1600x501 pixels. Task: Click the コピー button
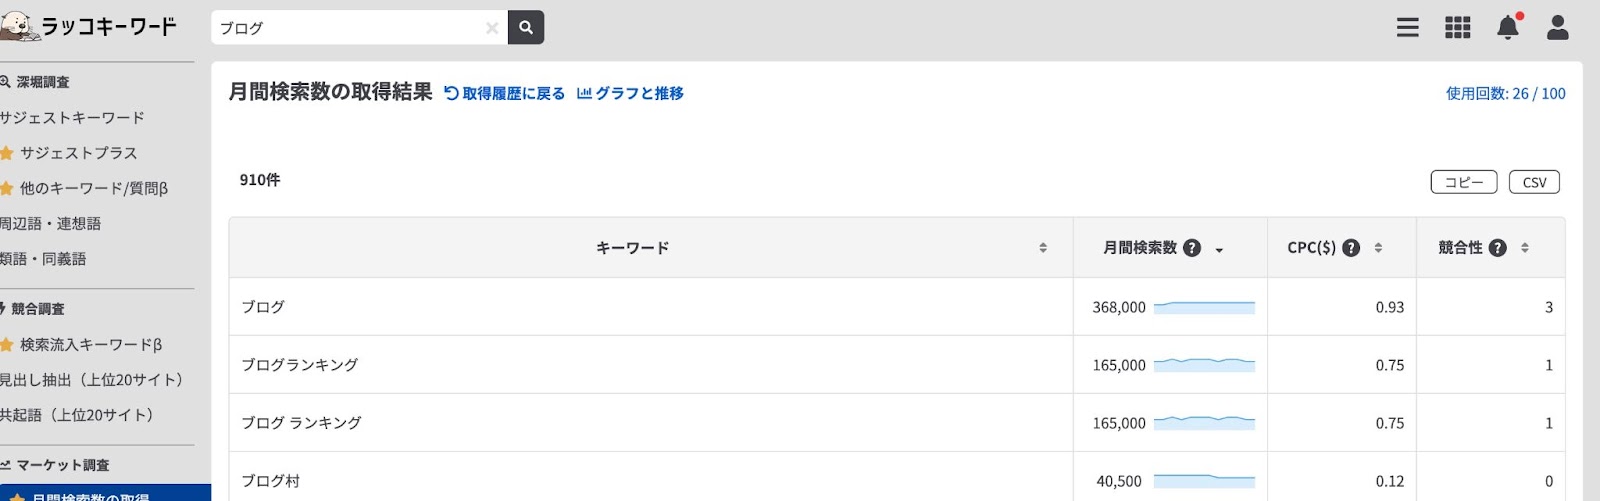[x=1464, y=182]
